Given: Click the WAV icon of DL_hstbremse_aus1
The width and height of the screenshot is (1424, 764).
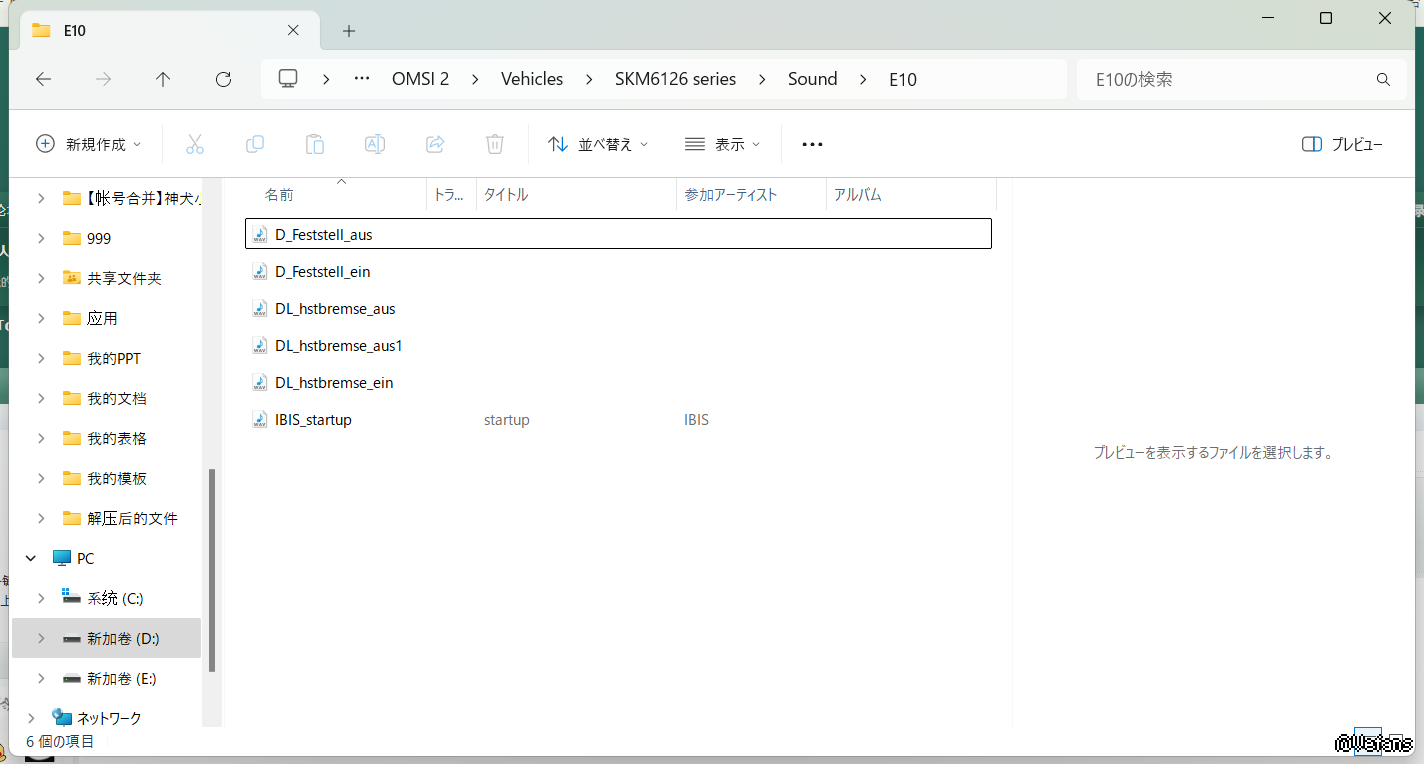Looking at the screenshot, I should (260, 345).
